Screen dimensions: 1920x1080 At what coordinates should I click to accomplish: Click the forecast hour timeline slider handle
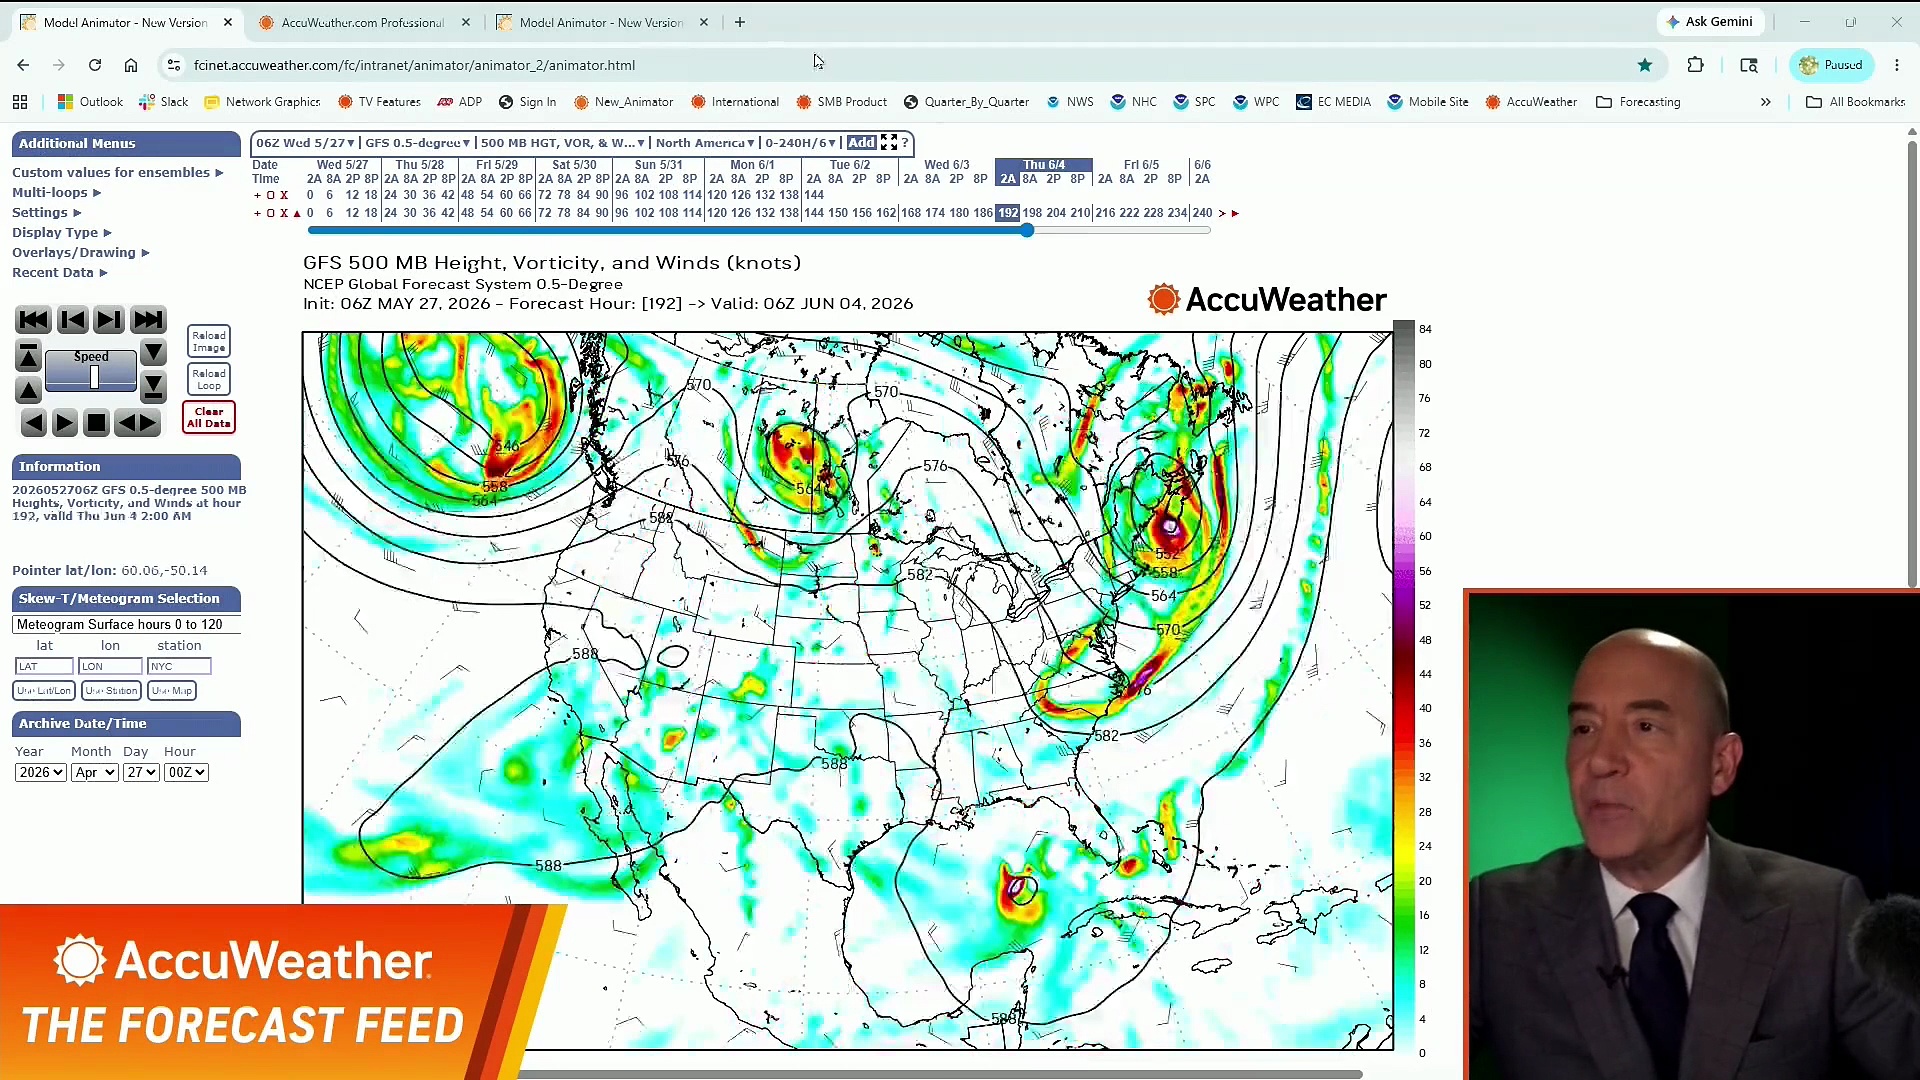(1027, 230)
